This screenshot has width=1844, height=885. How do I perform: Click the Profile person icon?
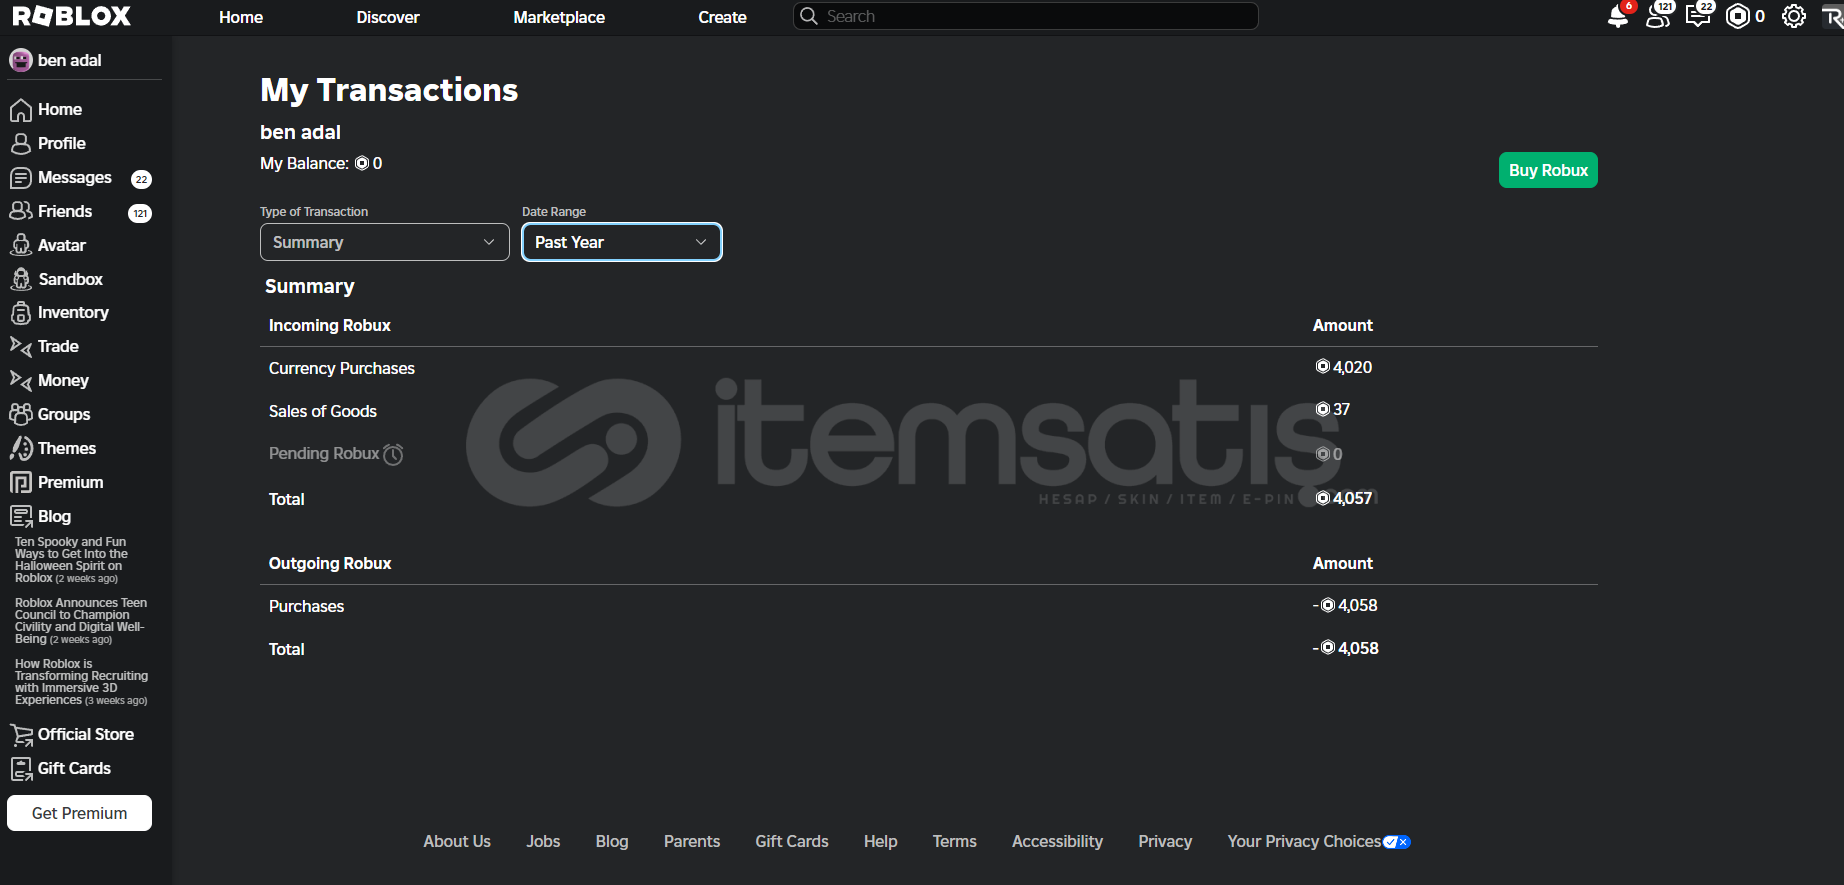tap(21, 144)
